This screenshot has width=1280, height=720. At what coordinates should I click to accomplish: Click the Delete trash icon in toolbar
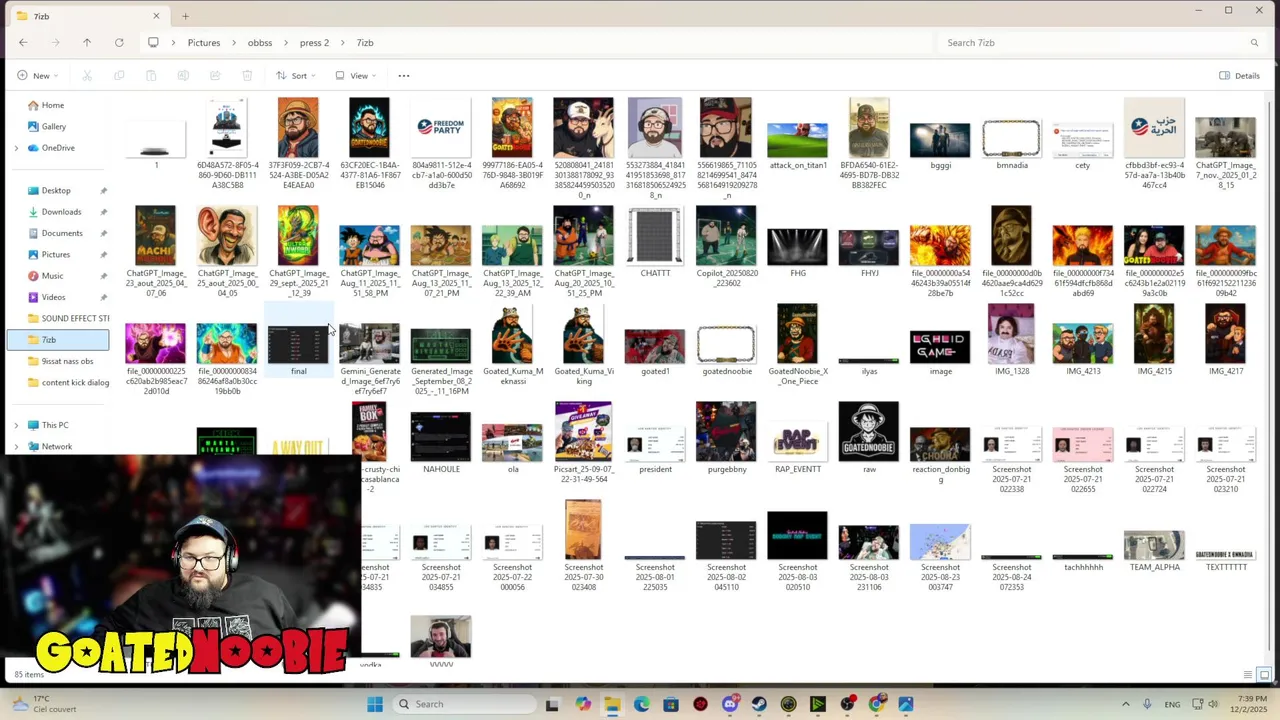pos(247,76)
